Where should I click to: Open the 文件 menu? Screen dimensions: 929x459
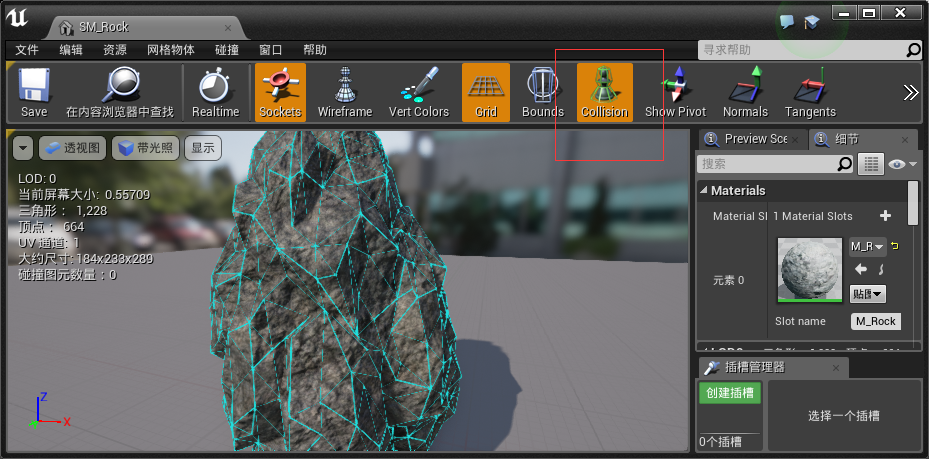(27, 50)
